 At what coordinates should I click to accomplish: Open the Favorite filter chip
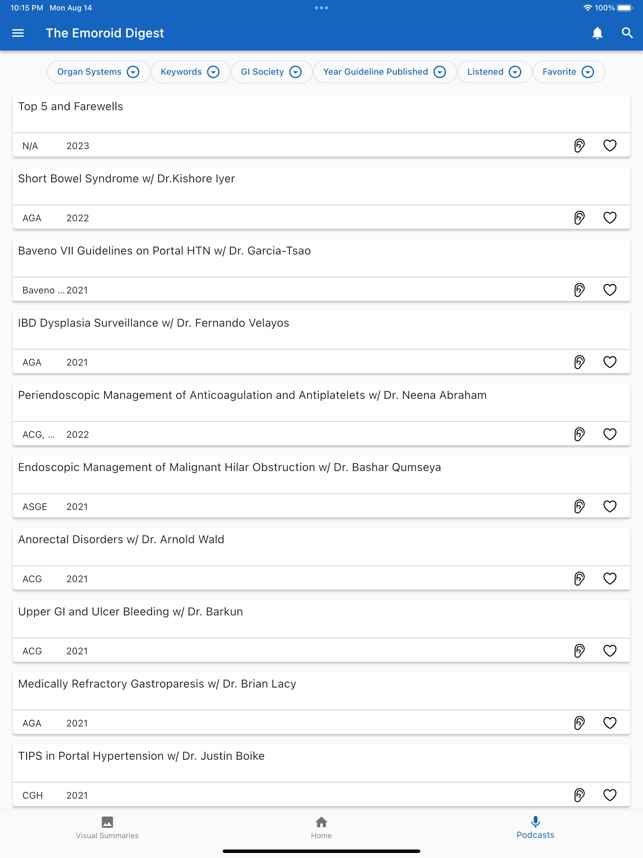tap(569, 71)
